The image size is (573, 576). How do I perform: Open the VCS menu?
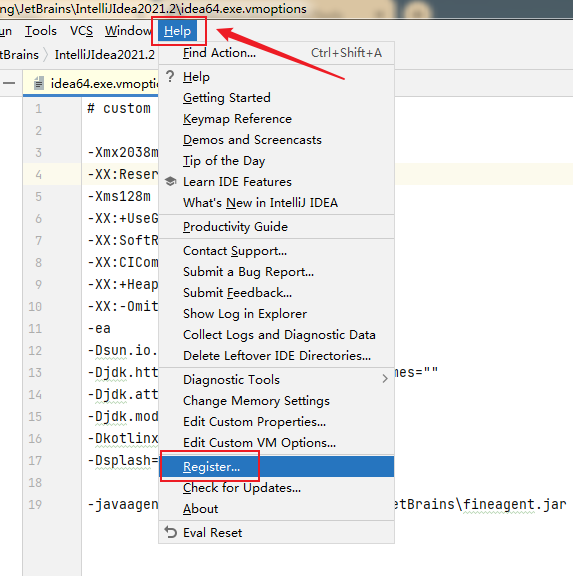pos(81,31)
